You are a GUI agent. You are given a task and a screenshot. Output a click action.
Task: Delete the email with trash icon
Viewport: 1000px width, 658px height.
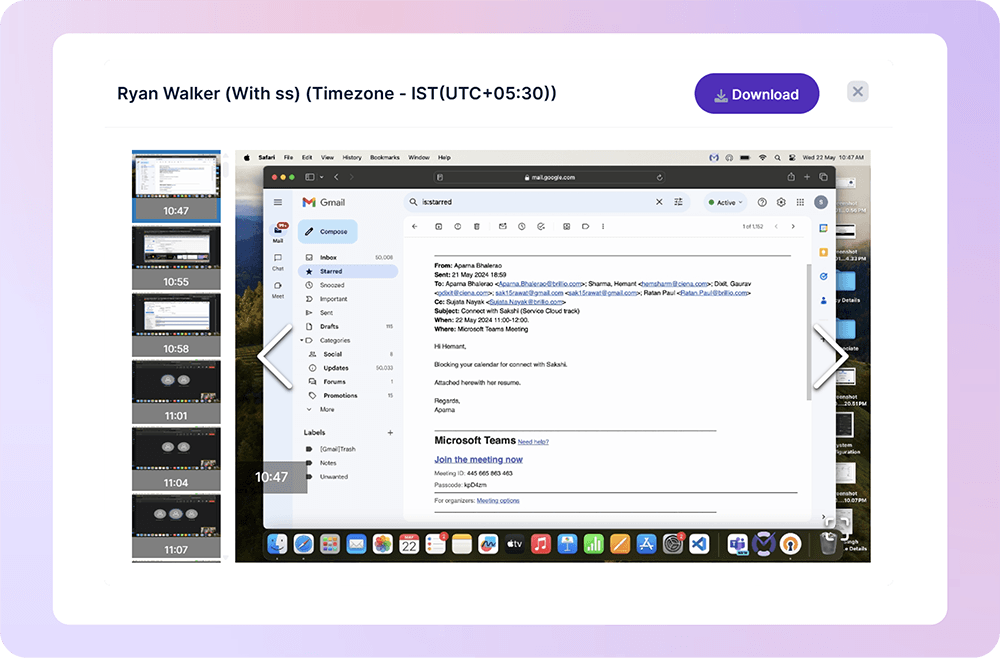[x=476, y=226]
